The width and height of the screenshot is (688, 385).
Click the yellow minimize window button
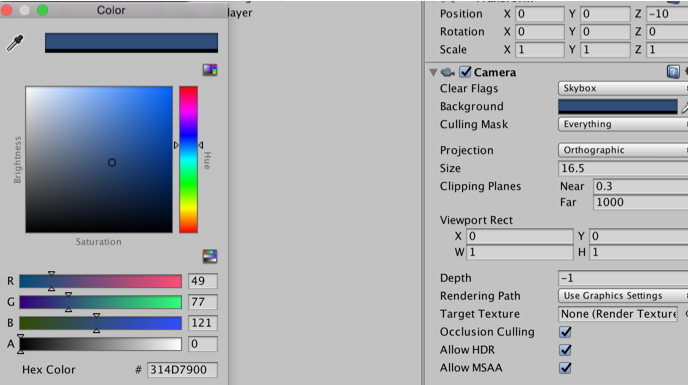pyautogui.click(x=25, y=10)
